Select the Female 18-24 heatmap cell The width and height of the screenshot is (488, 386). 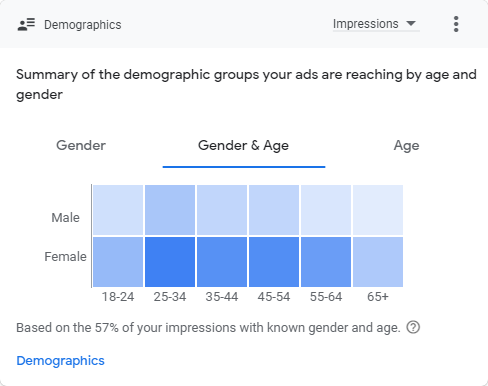pos(118,262)
